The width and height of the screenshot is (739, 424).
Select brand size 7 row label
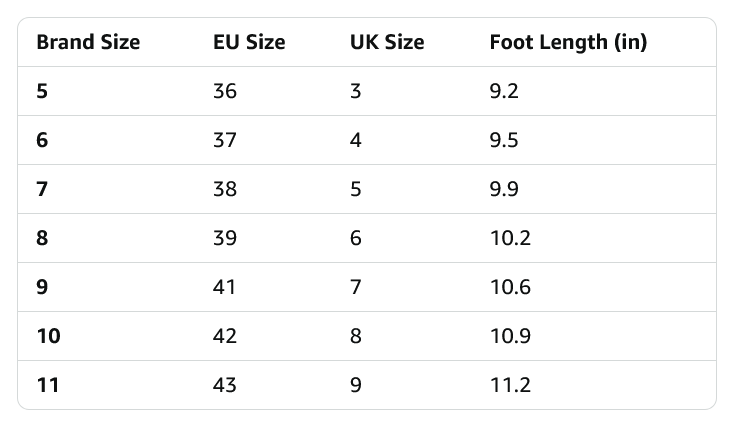42,189
